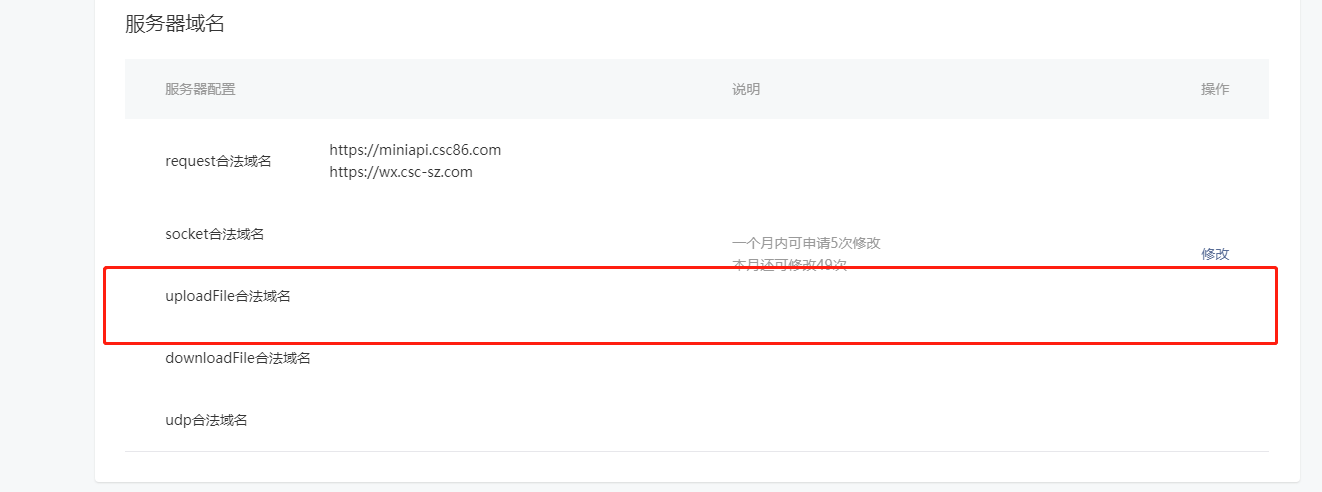Click the request合法域名 row label
The image size is (1322, 492).
218,161
